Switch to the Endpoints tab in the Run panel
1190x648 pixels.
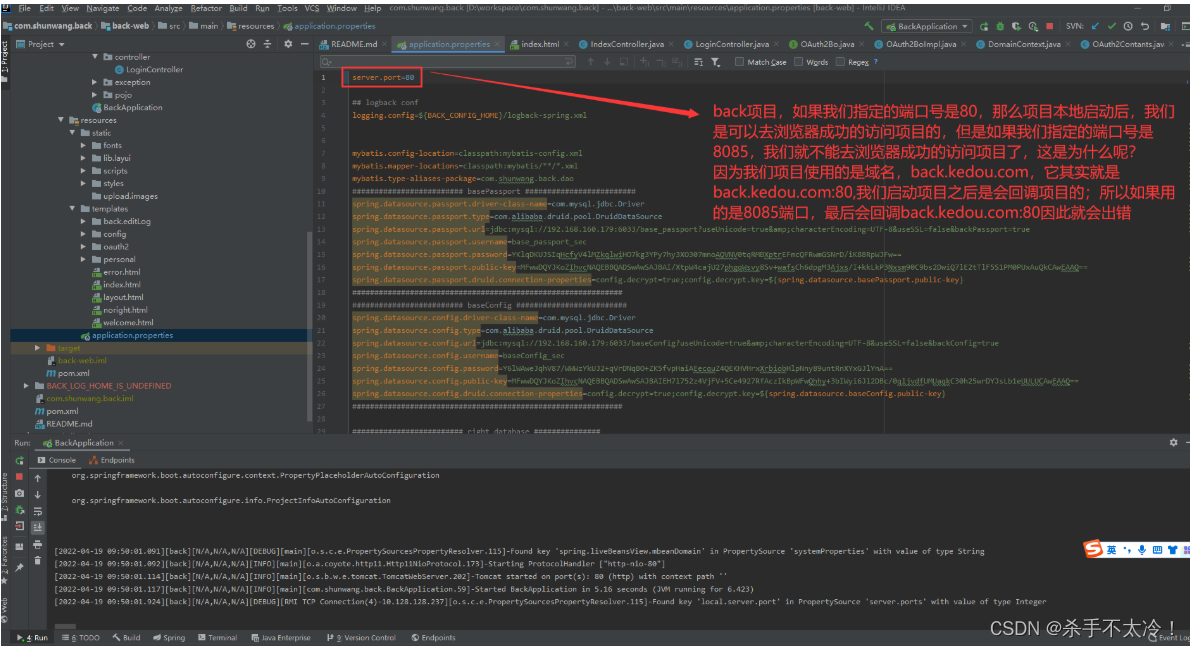point(112,461)
